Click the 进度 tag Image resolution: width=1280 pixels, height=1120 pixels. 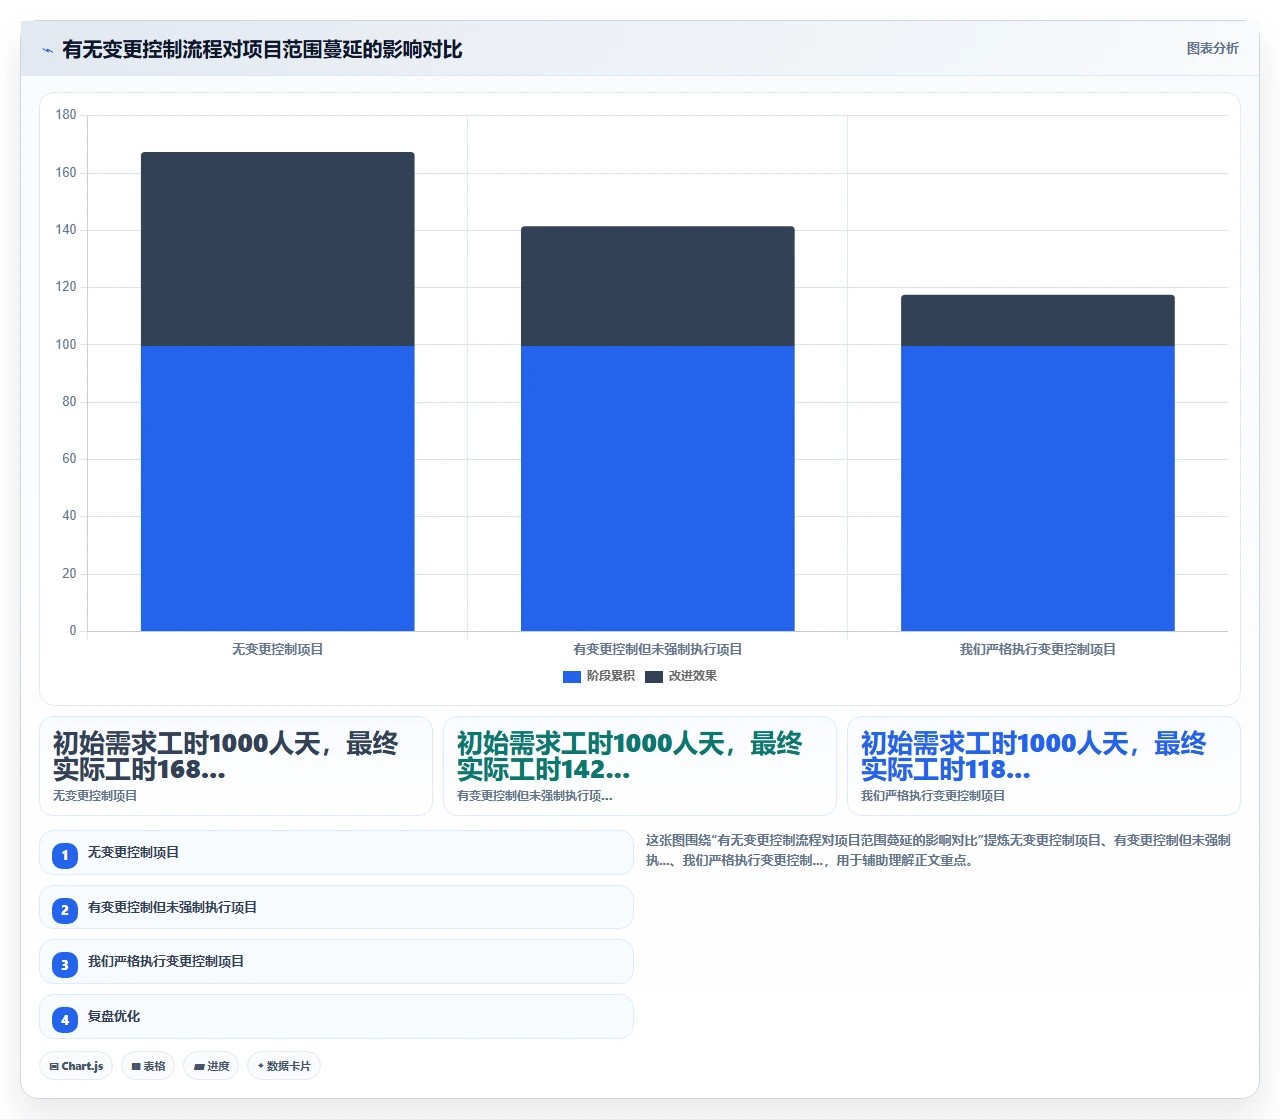[211, 1066]
